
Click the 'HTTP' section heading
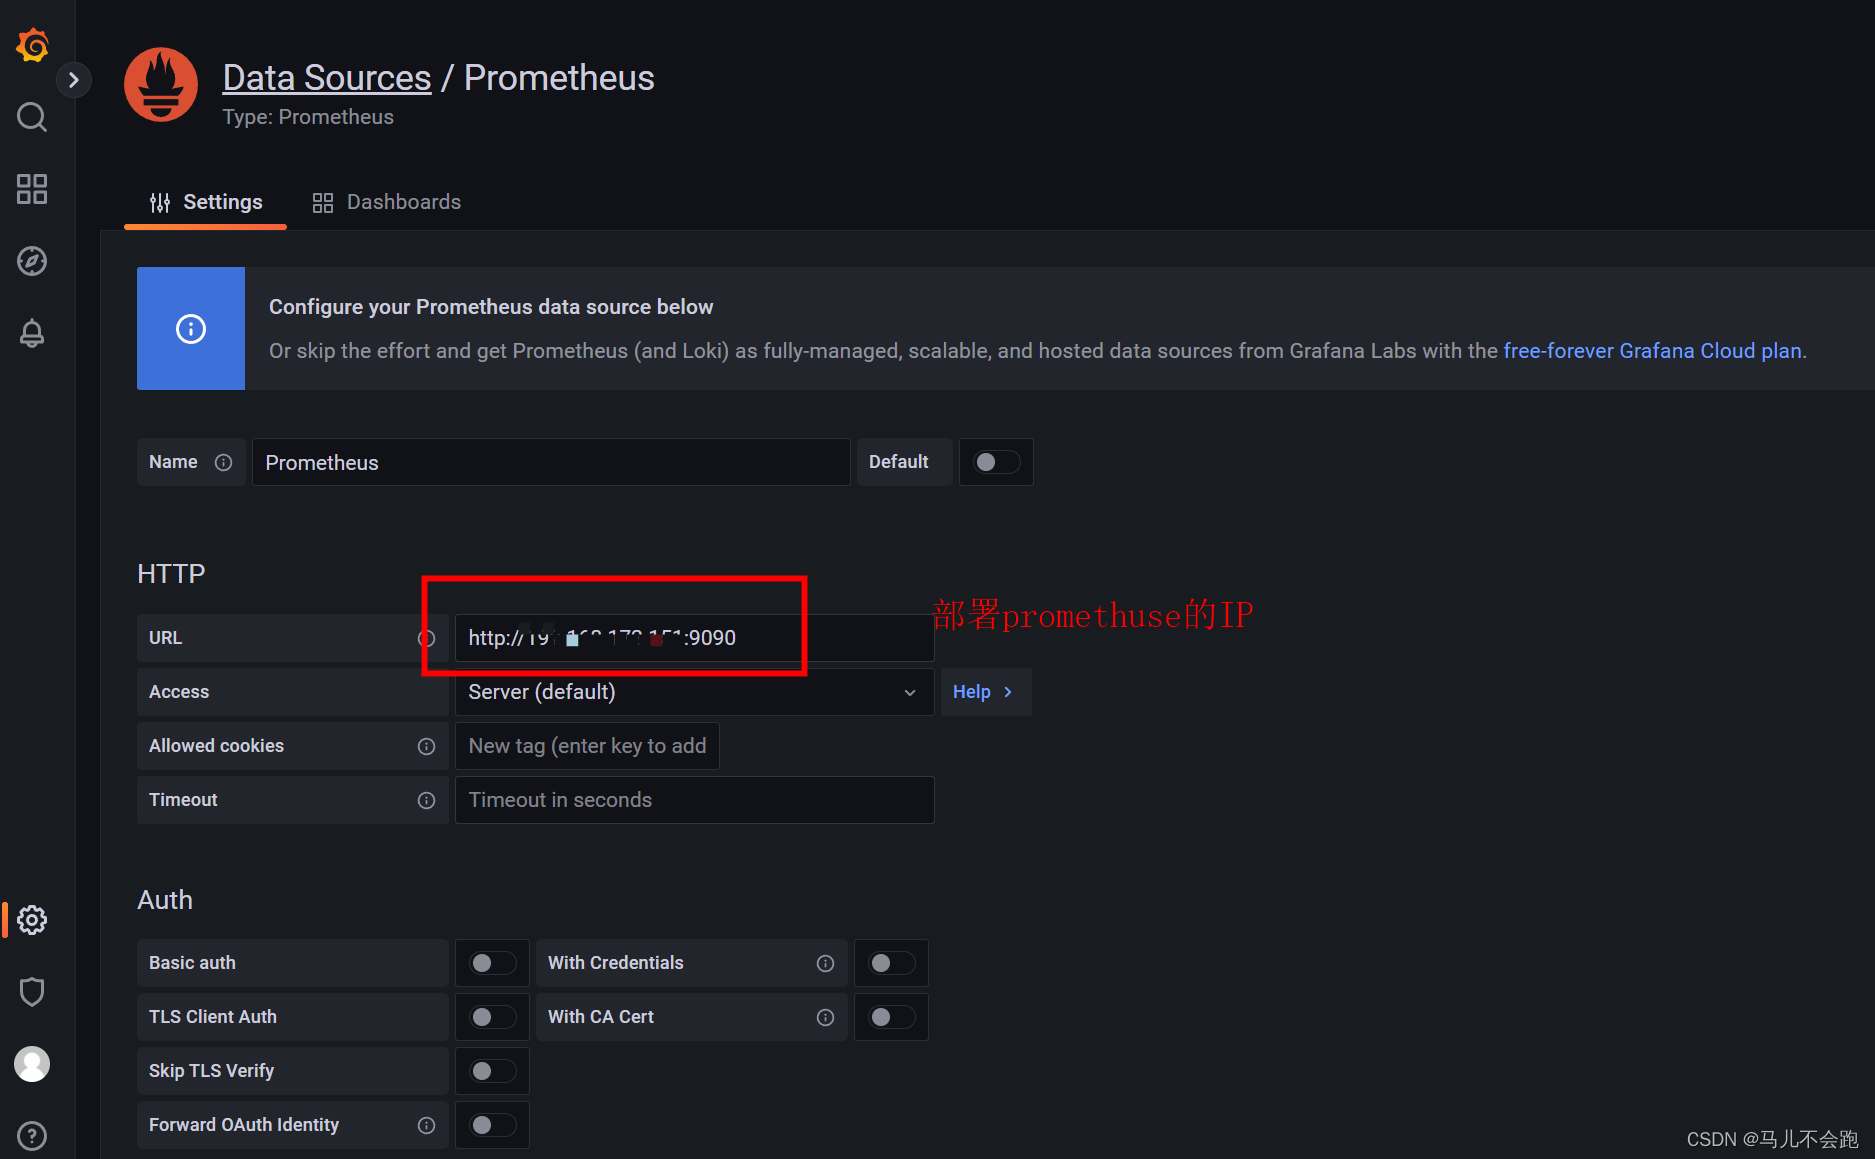(171, 574)
